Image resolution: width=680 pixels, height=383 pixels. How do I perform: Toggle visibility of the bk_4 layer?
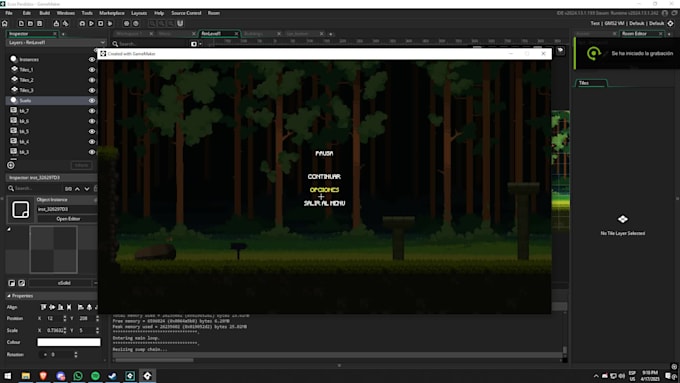click(x=92, y=142)
